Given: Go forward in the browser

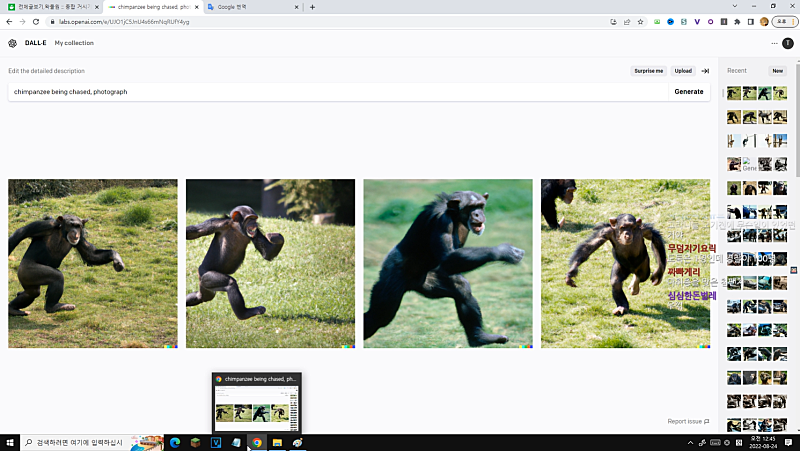Looking at the screenshot, I should tap(22, 22).
